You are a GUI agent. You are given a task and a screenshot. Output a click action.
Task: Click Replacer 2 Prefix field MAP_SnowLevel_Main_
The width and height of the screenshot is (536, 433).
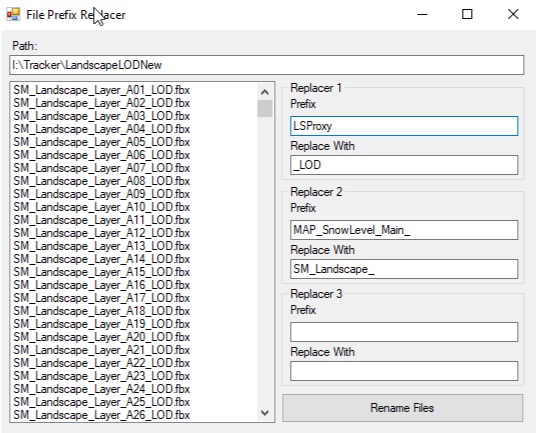point(404,230)
